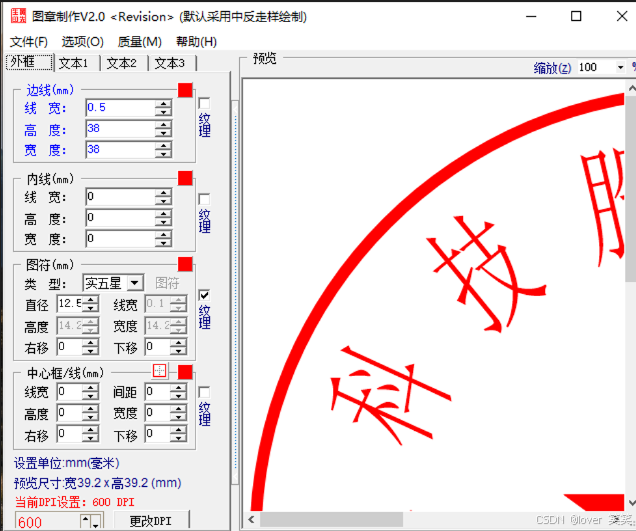
Task: Click the 边线 线宽 field 0.5
Action: [x=120, y=108]
